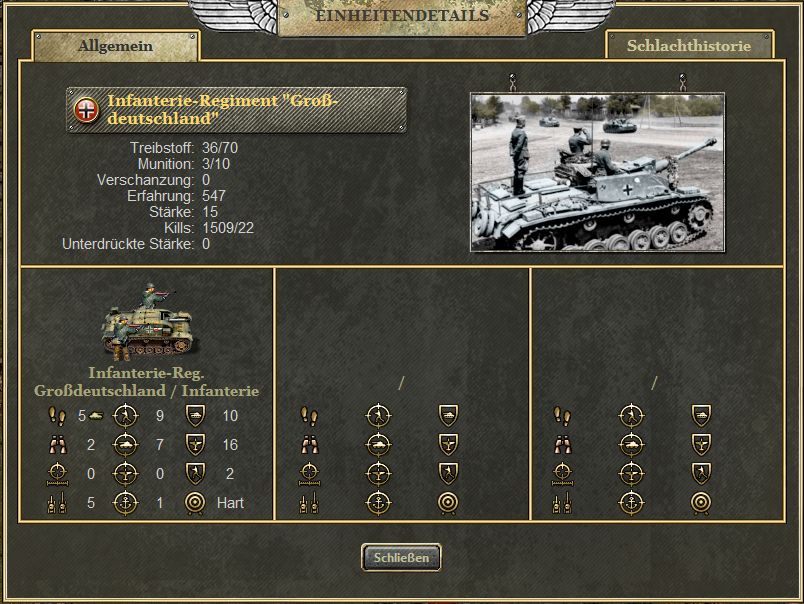The image size is (804, 604).
Task: Click the Schließen button
Action: tap(401, 557)
